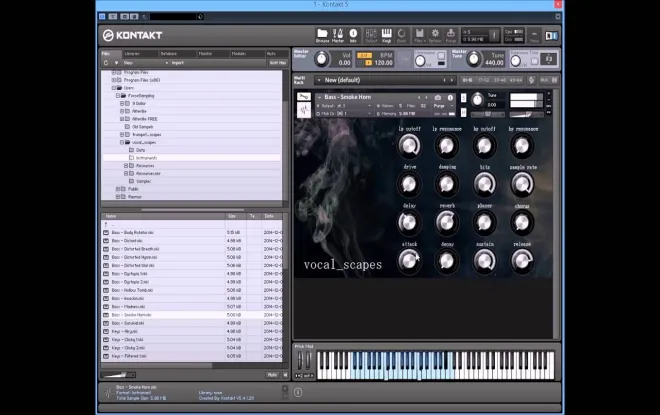Viewport: 660px width, 415px height.
Task: Minimize rack view icon
Action: tap(534, 35)
